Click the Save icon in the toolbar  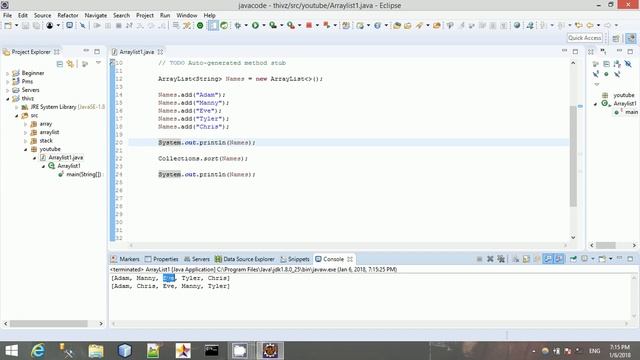25,25
